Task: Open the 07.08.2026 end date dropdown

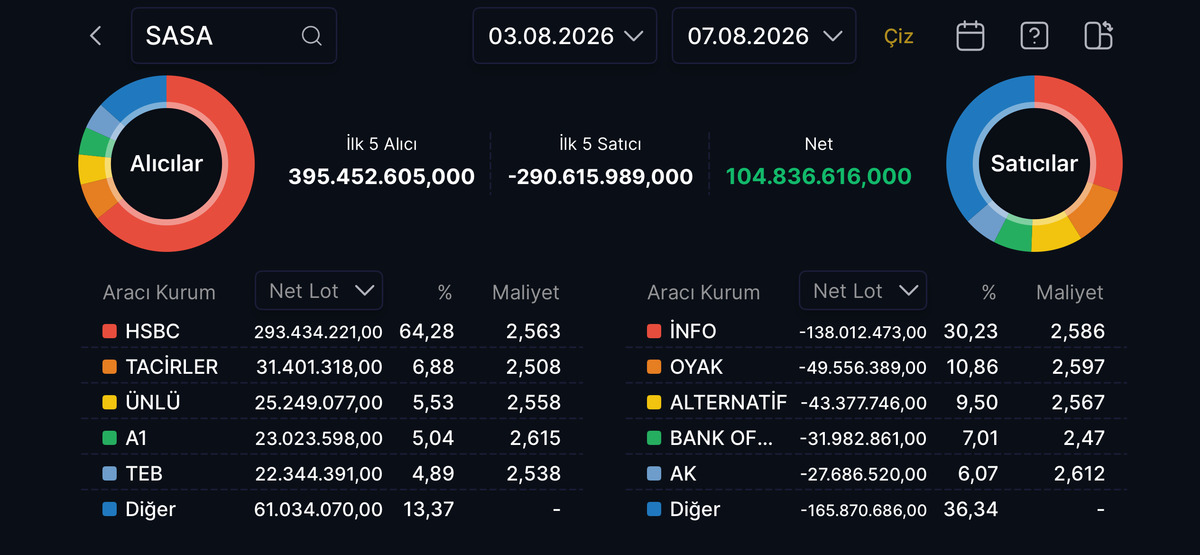Action: 764,36
